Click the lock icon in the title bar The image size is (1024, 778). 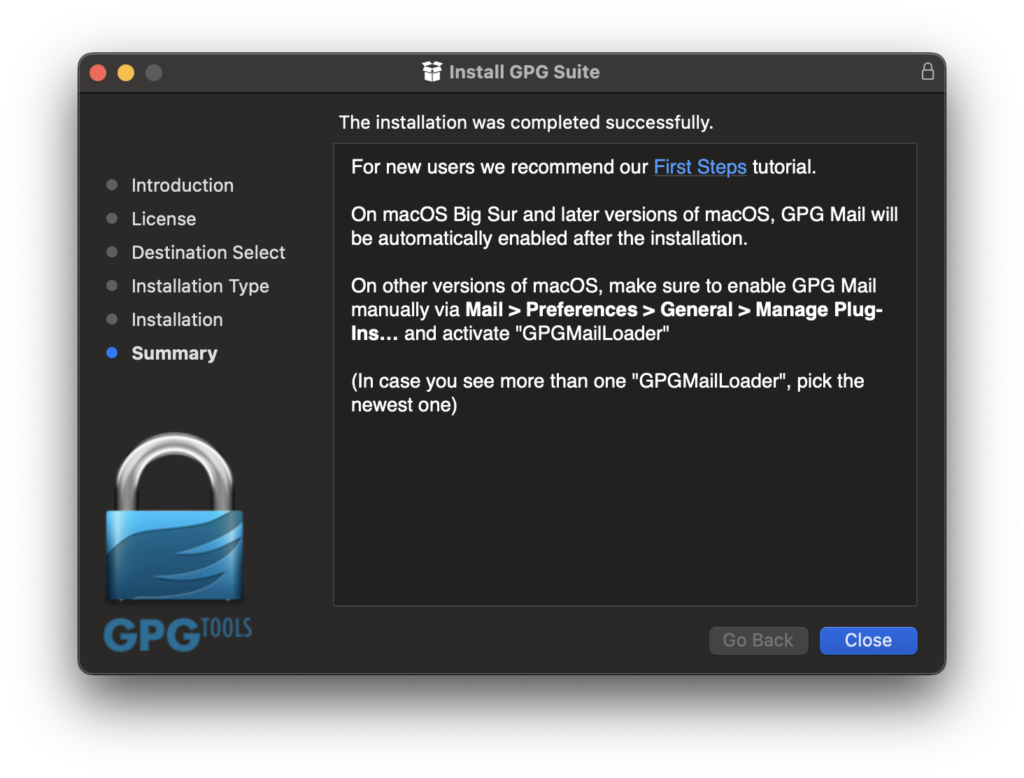(927, 72)
